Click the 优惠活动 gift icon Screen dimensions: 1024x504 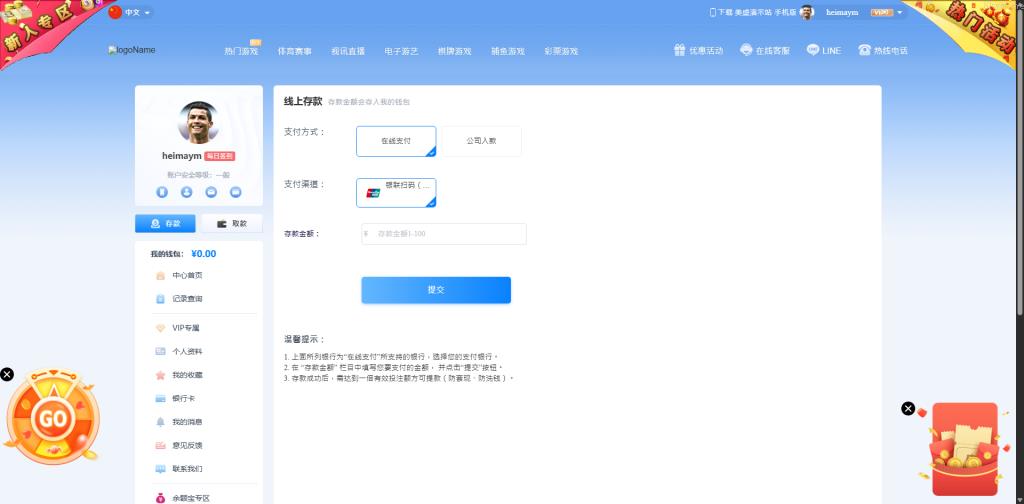click(679, 50)
